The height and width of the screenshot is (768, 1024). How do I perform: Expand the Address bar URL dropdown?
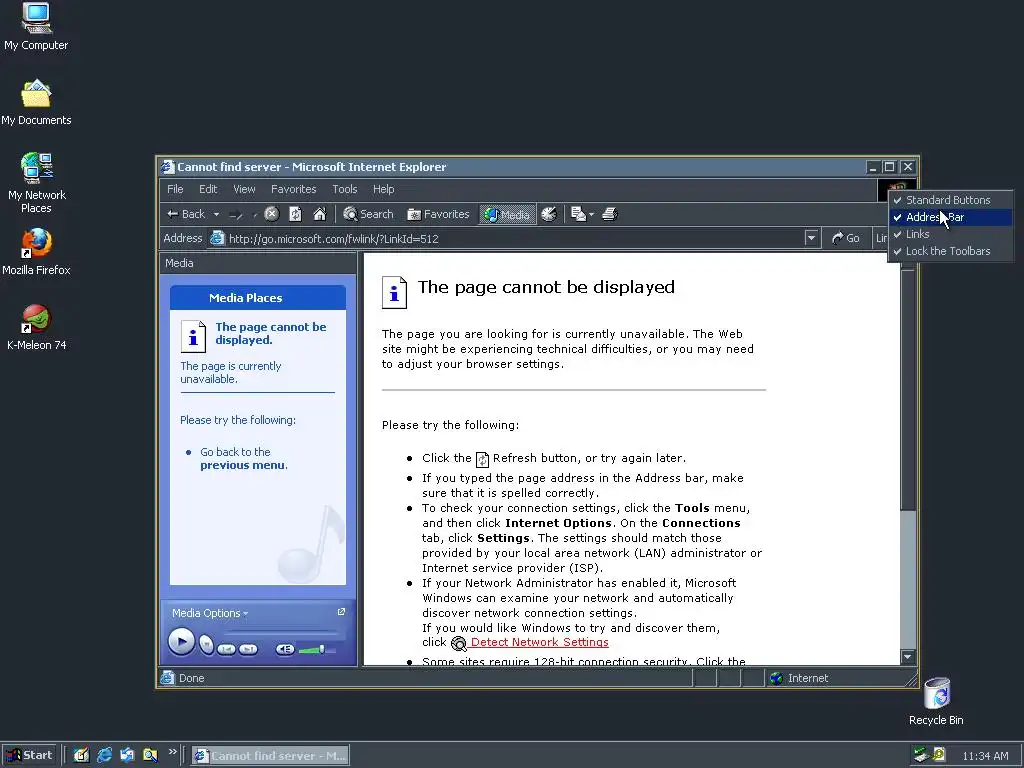[x=811, y=238]
